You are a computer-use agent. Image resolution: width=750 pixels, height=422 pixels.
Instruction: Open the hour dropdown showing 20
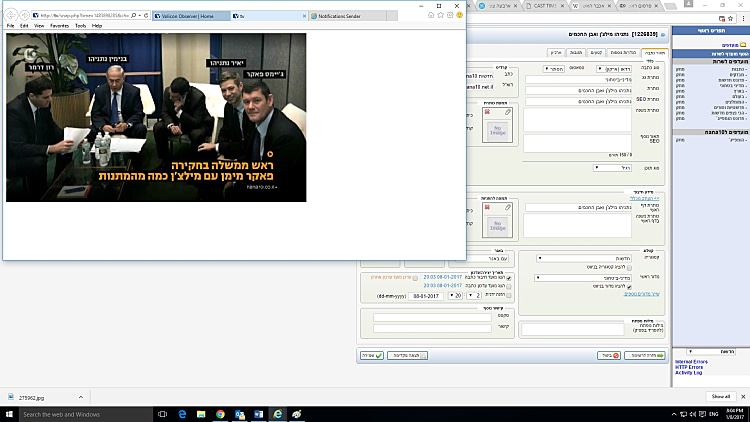pos(459,296)
